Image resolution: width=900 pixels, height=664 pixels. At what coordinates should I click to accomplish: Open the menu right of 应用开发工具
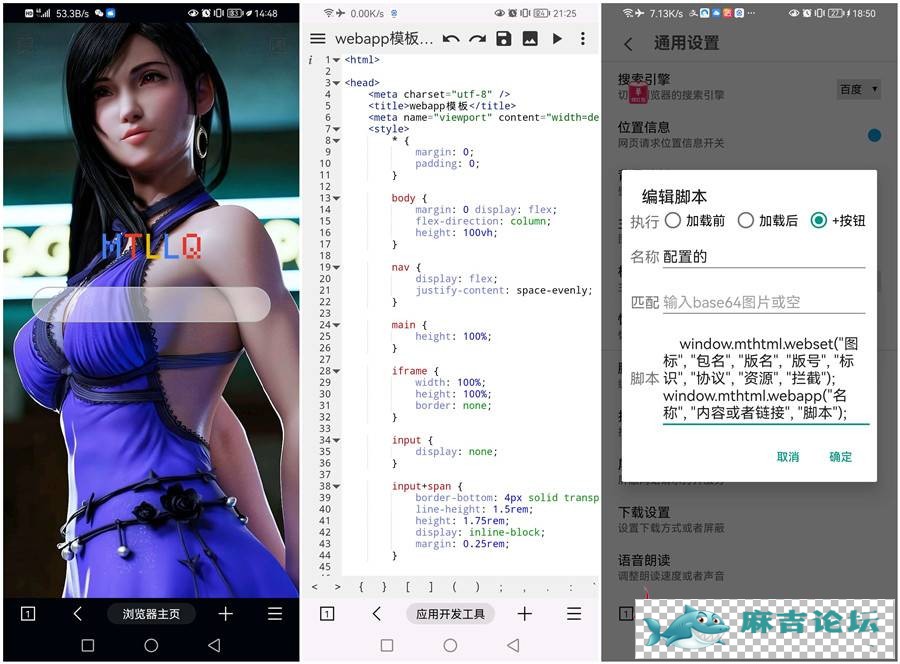574,614
